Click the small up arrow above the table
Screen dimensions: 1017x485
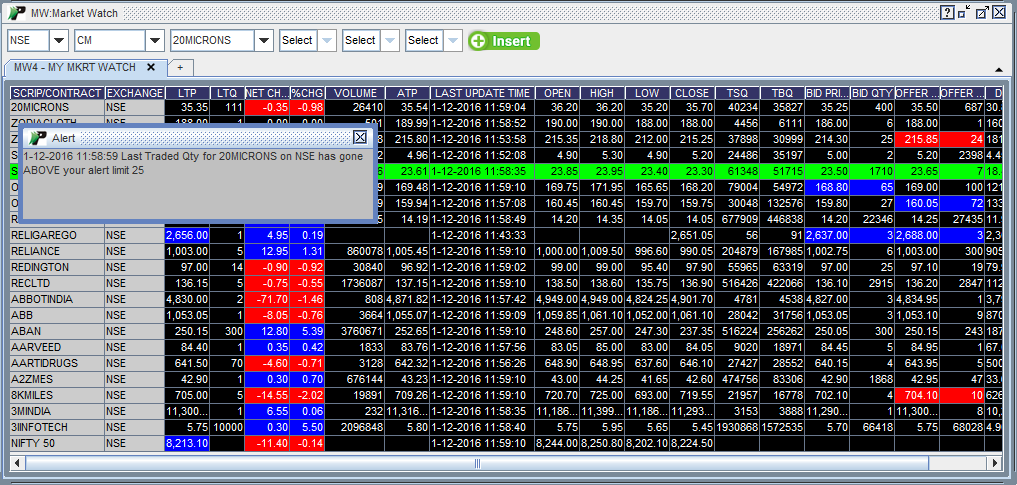click(999, 69)
